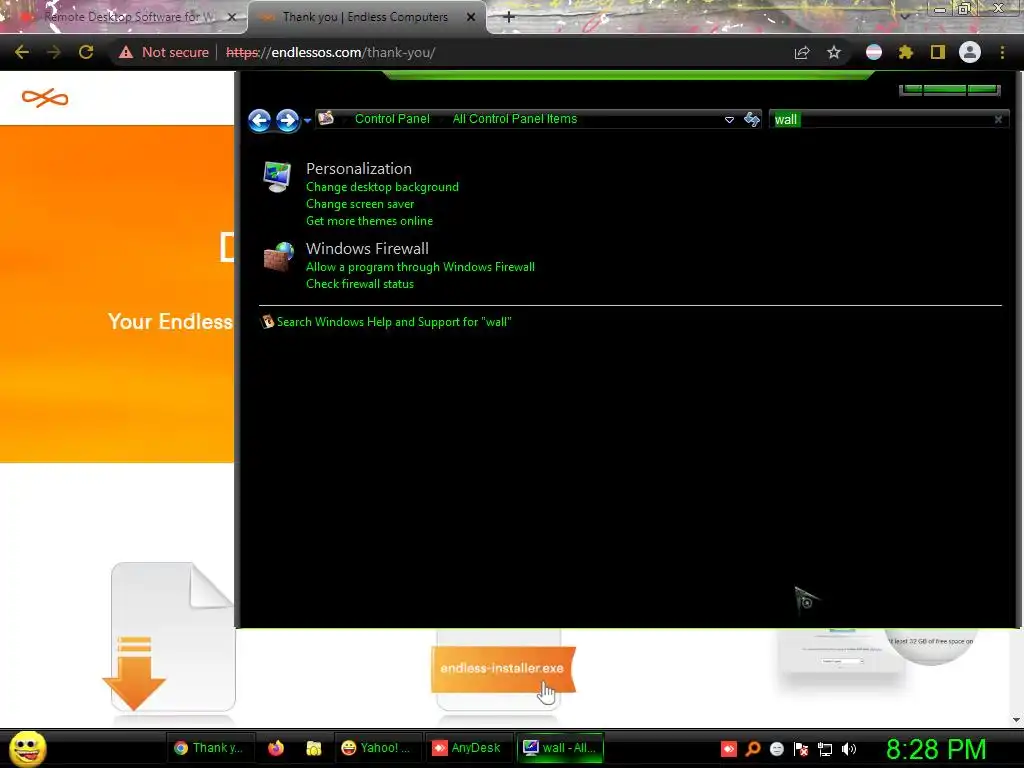The width and height of the screenshot is (1024, 768).
Task: Click the Action Center flag tray icon
Action: [801, 748]
